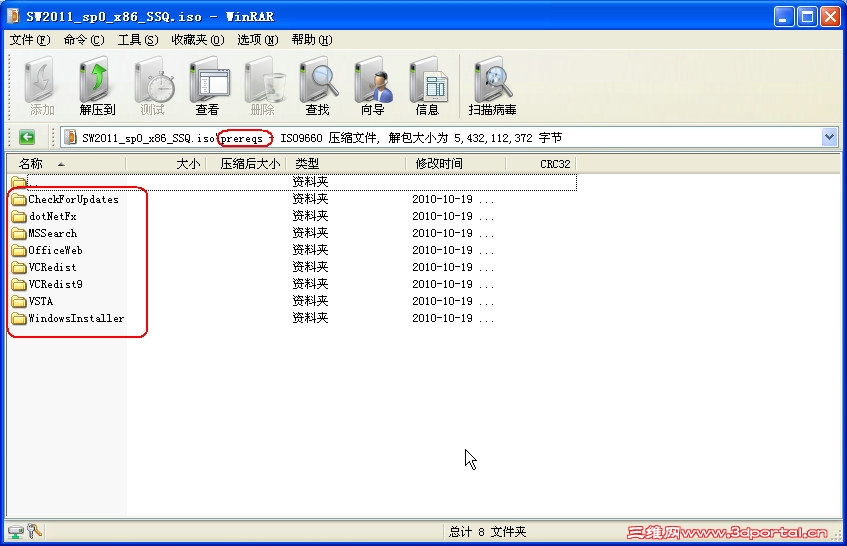Click the MSSearch folder name
The height and width of the screenshot is (546, 847).
pos(53,233)
